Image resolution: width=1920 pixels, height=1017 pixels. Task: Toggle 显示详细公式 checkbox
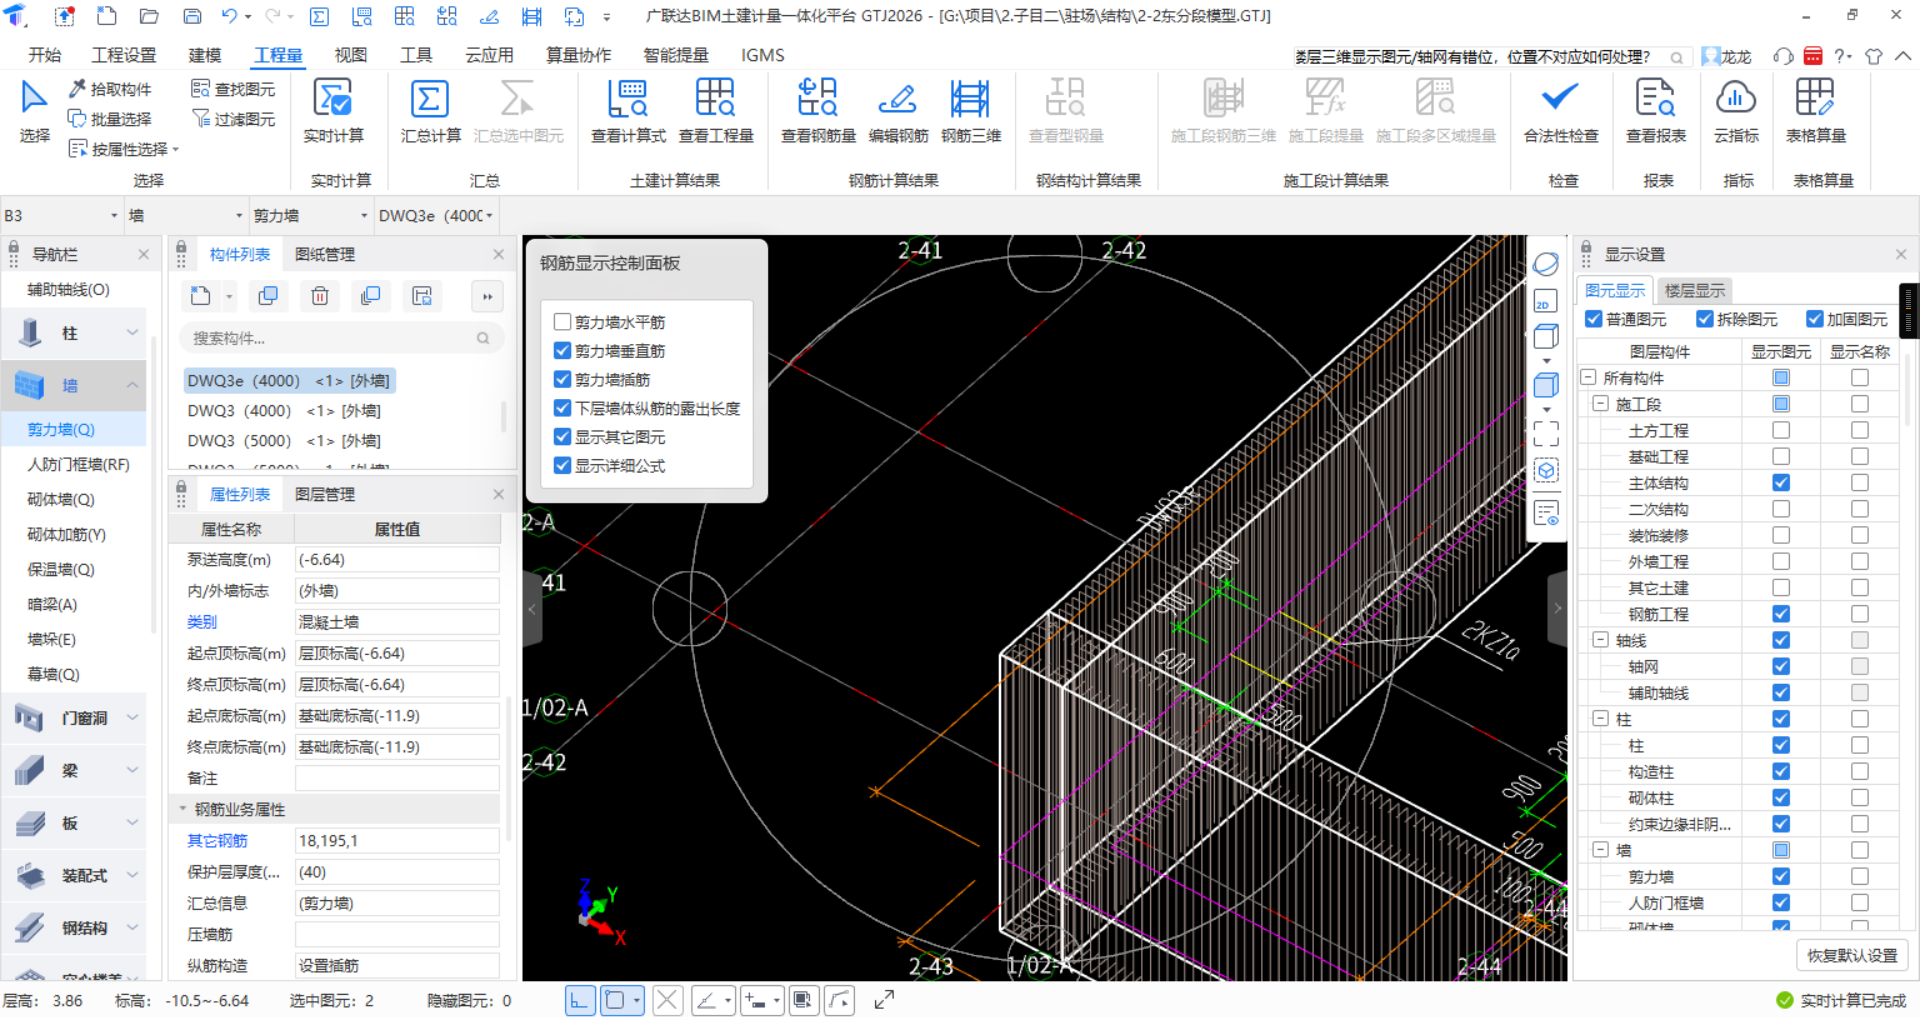[562, 466]
